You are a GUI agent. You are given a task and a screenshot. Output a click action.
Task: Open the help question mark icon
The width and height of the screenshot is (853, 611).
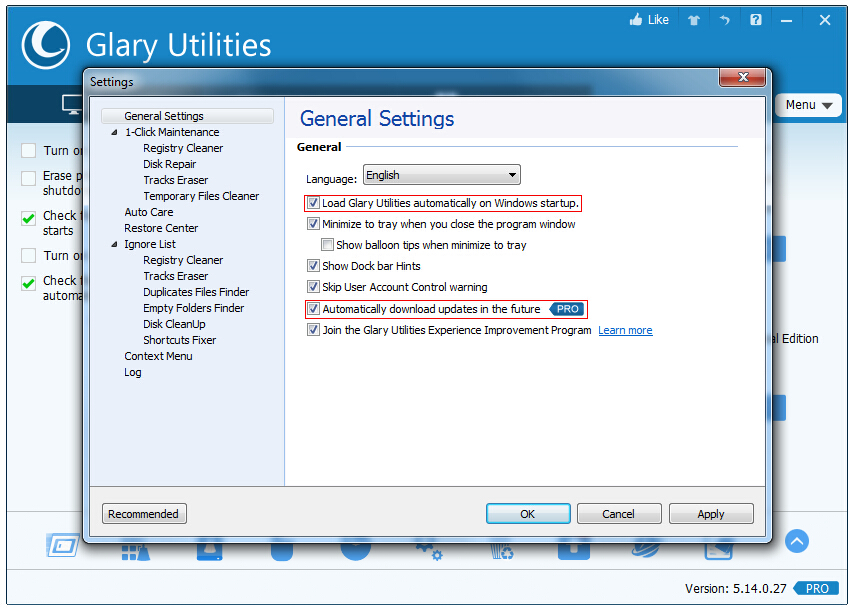[x=756, y=20]
